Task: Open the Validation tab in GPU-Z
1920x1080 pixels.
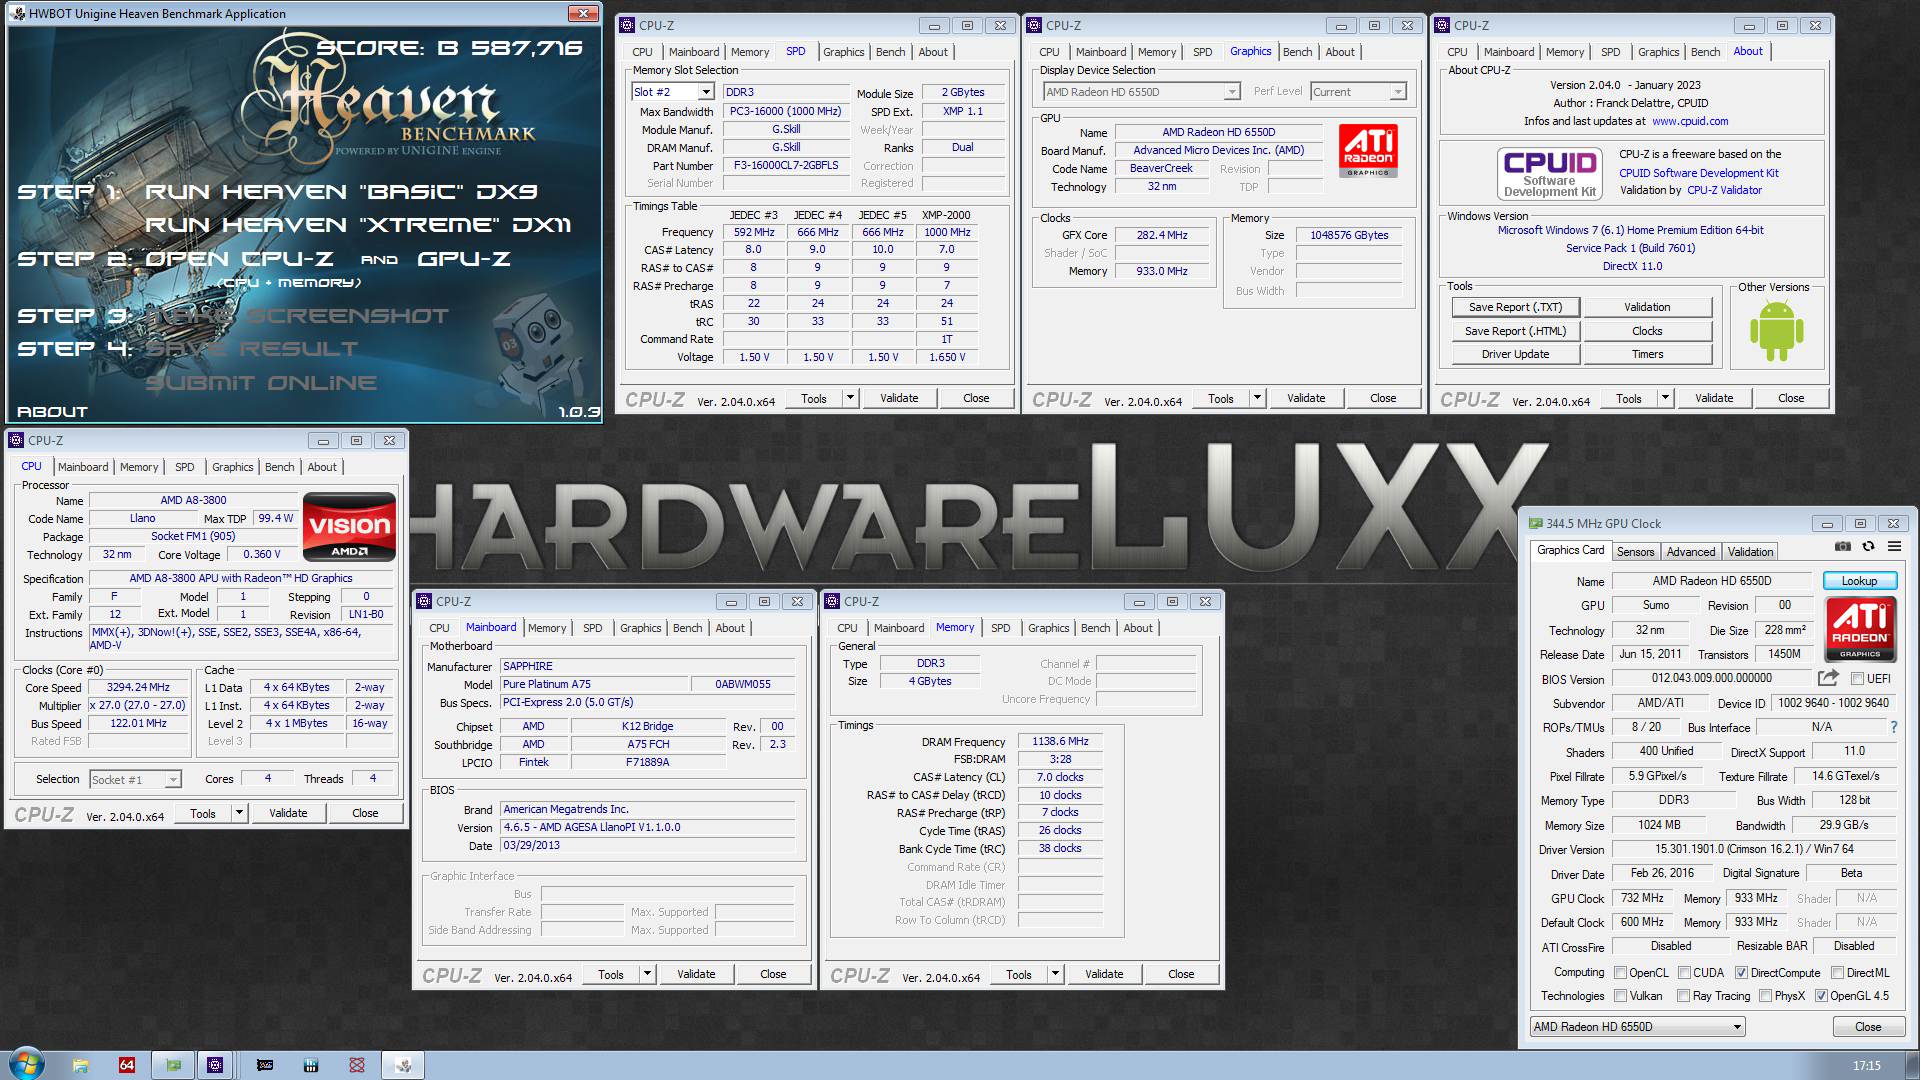Action: [1750, 551]
